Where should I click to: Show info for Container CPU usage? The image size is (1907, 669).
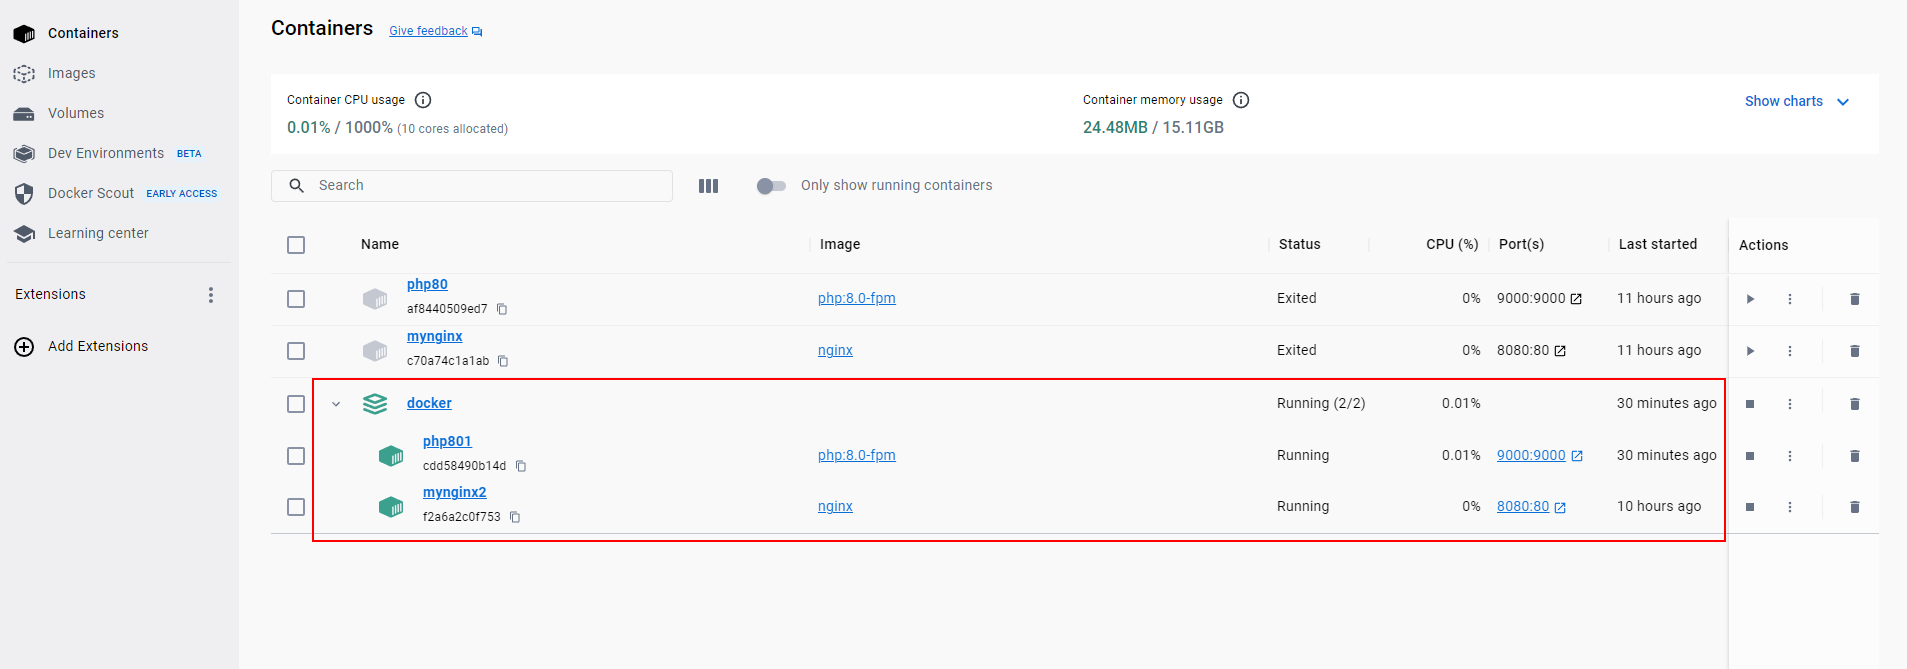pyautogui.click(x=423, y=100)
